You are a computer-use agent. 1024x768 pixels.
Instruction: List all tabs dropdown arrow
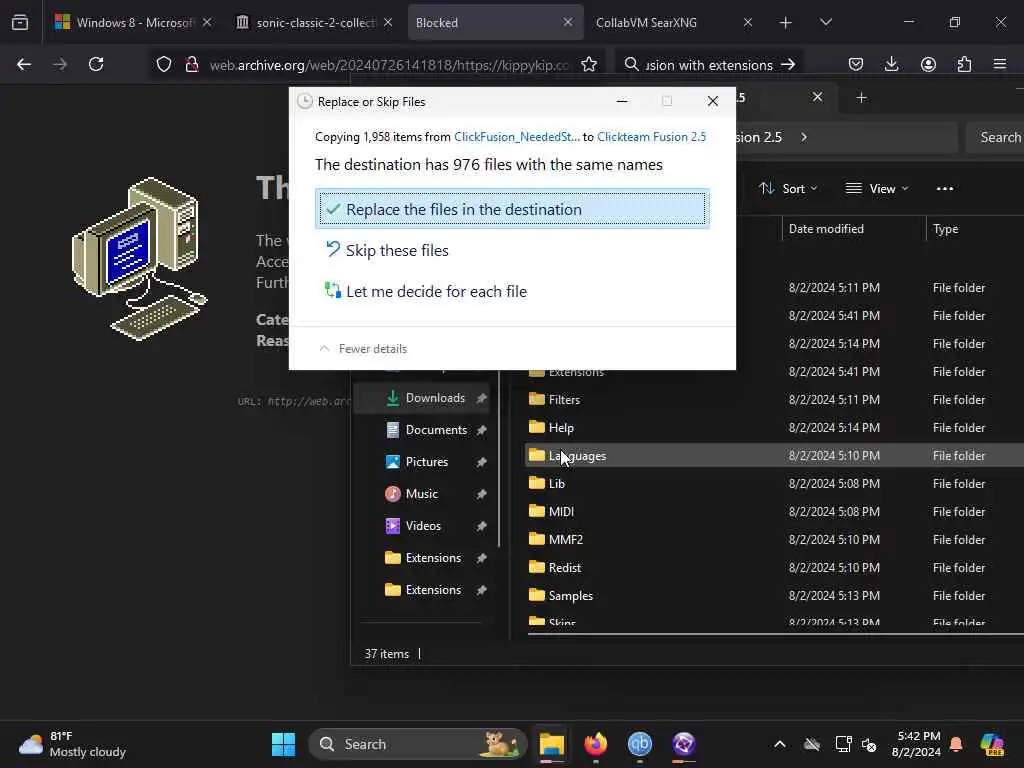[826, 22]
